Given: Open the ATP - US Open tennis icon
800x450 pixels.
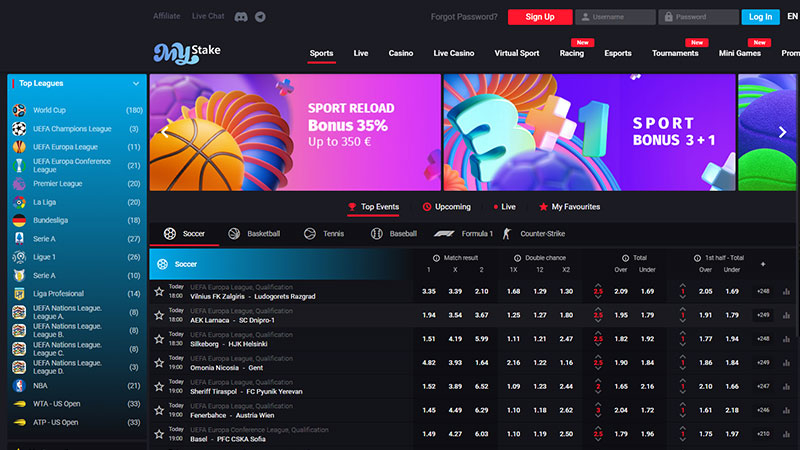Looking at the screenshot, I should click(x=19, y=422).
